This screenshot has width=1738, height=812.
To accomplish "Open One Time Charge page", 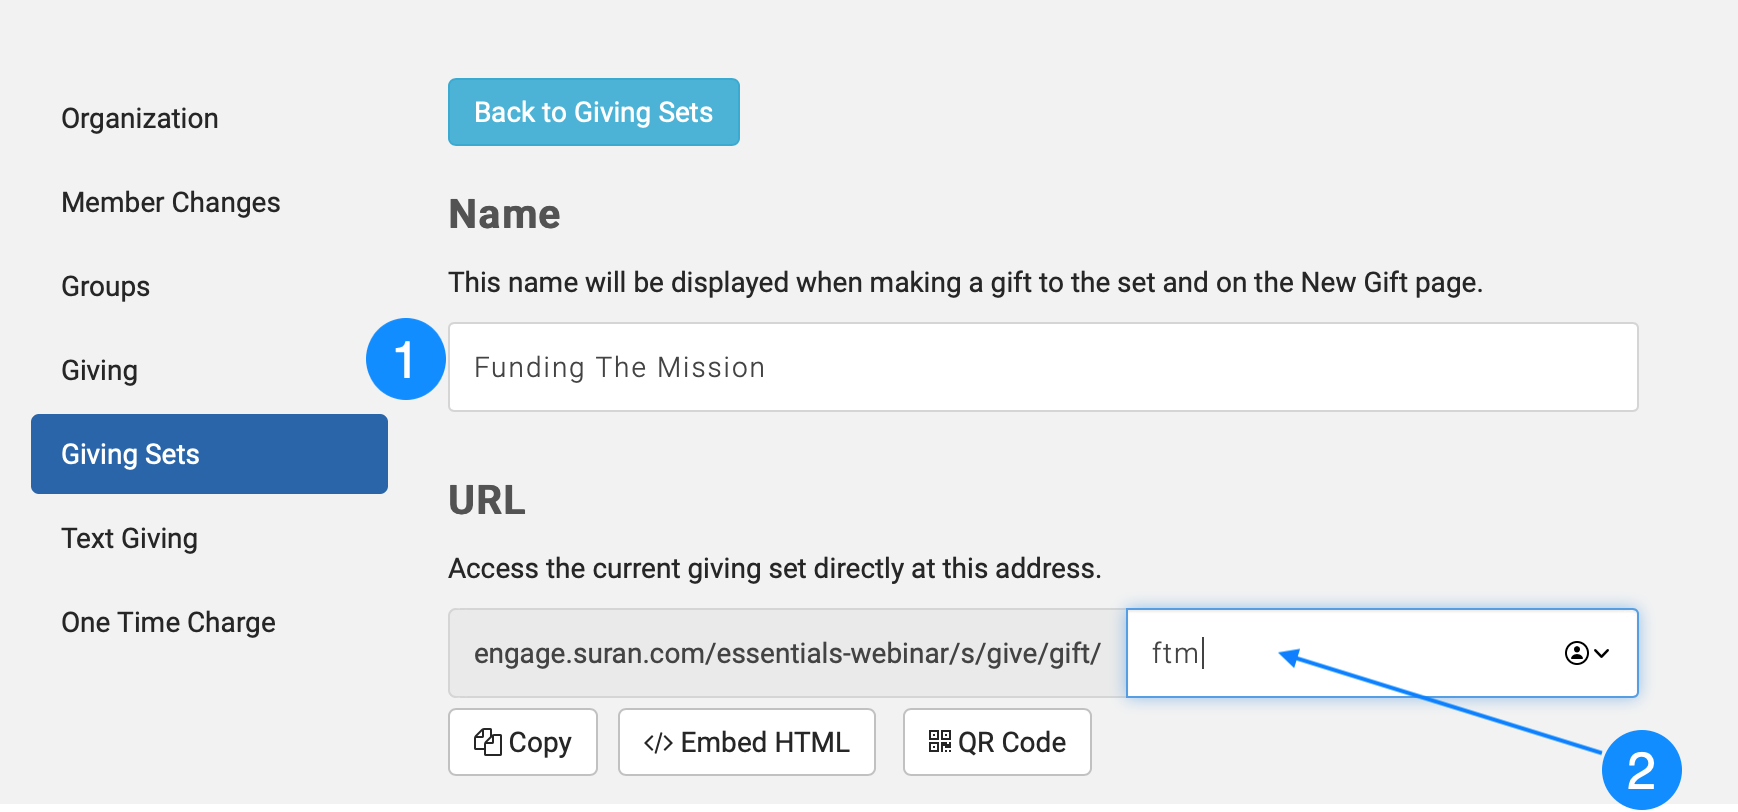I will coord(168,622).
